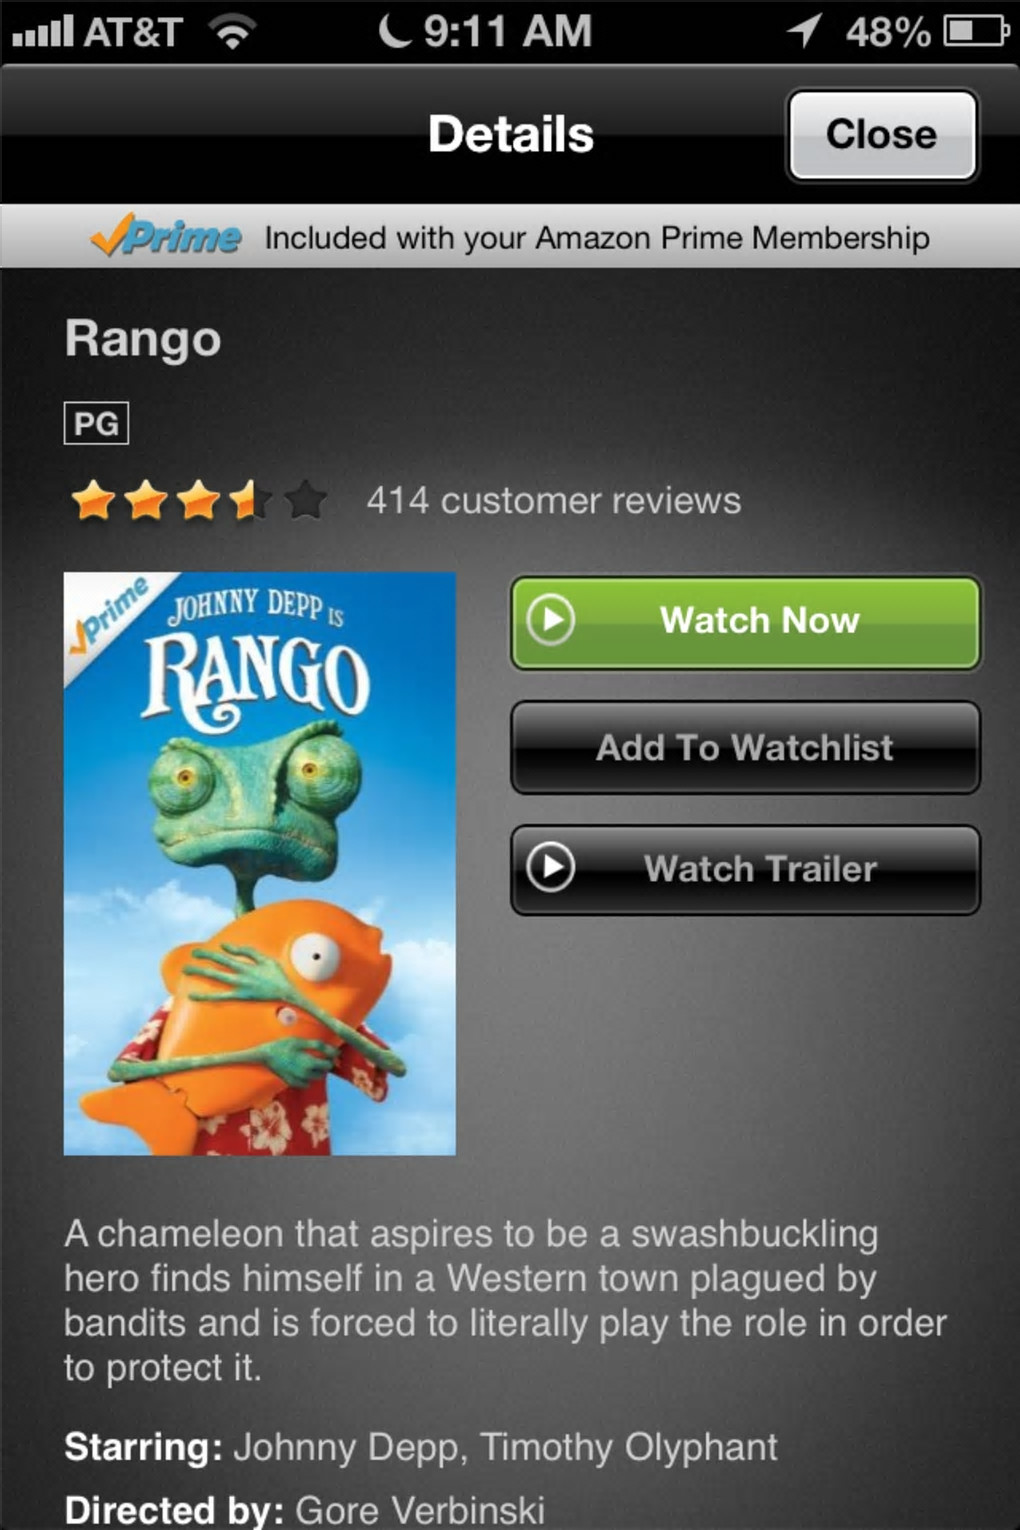Click the location services arrow icon
The width and height of the screenshot is (1020, 1530).
coord(804,31)
